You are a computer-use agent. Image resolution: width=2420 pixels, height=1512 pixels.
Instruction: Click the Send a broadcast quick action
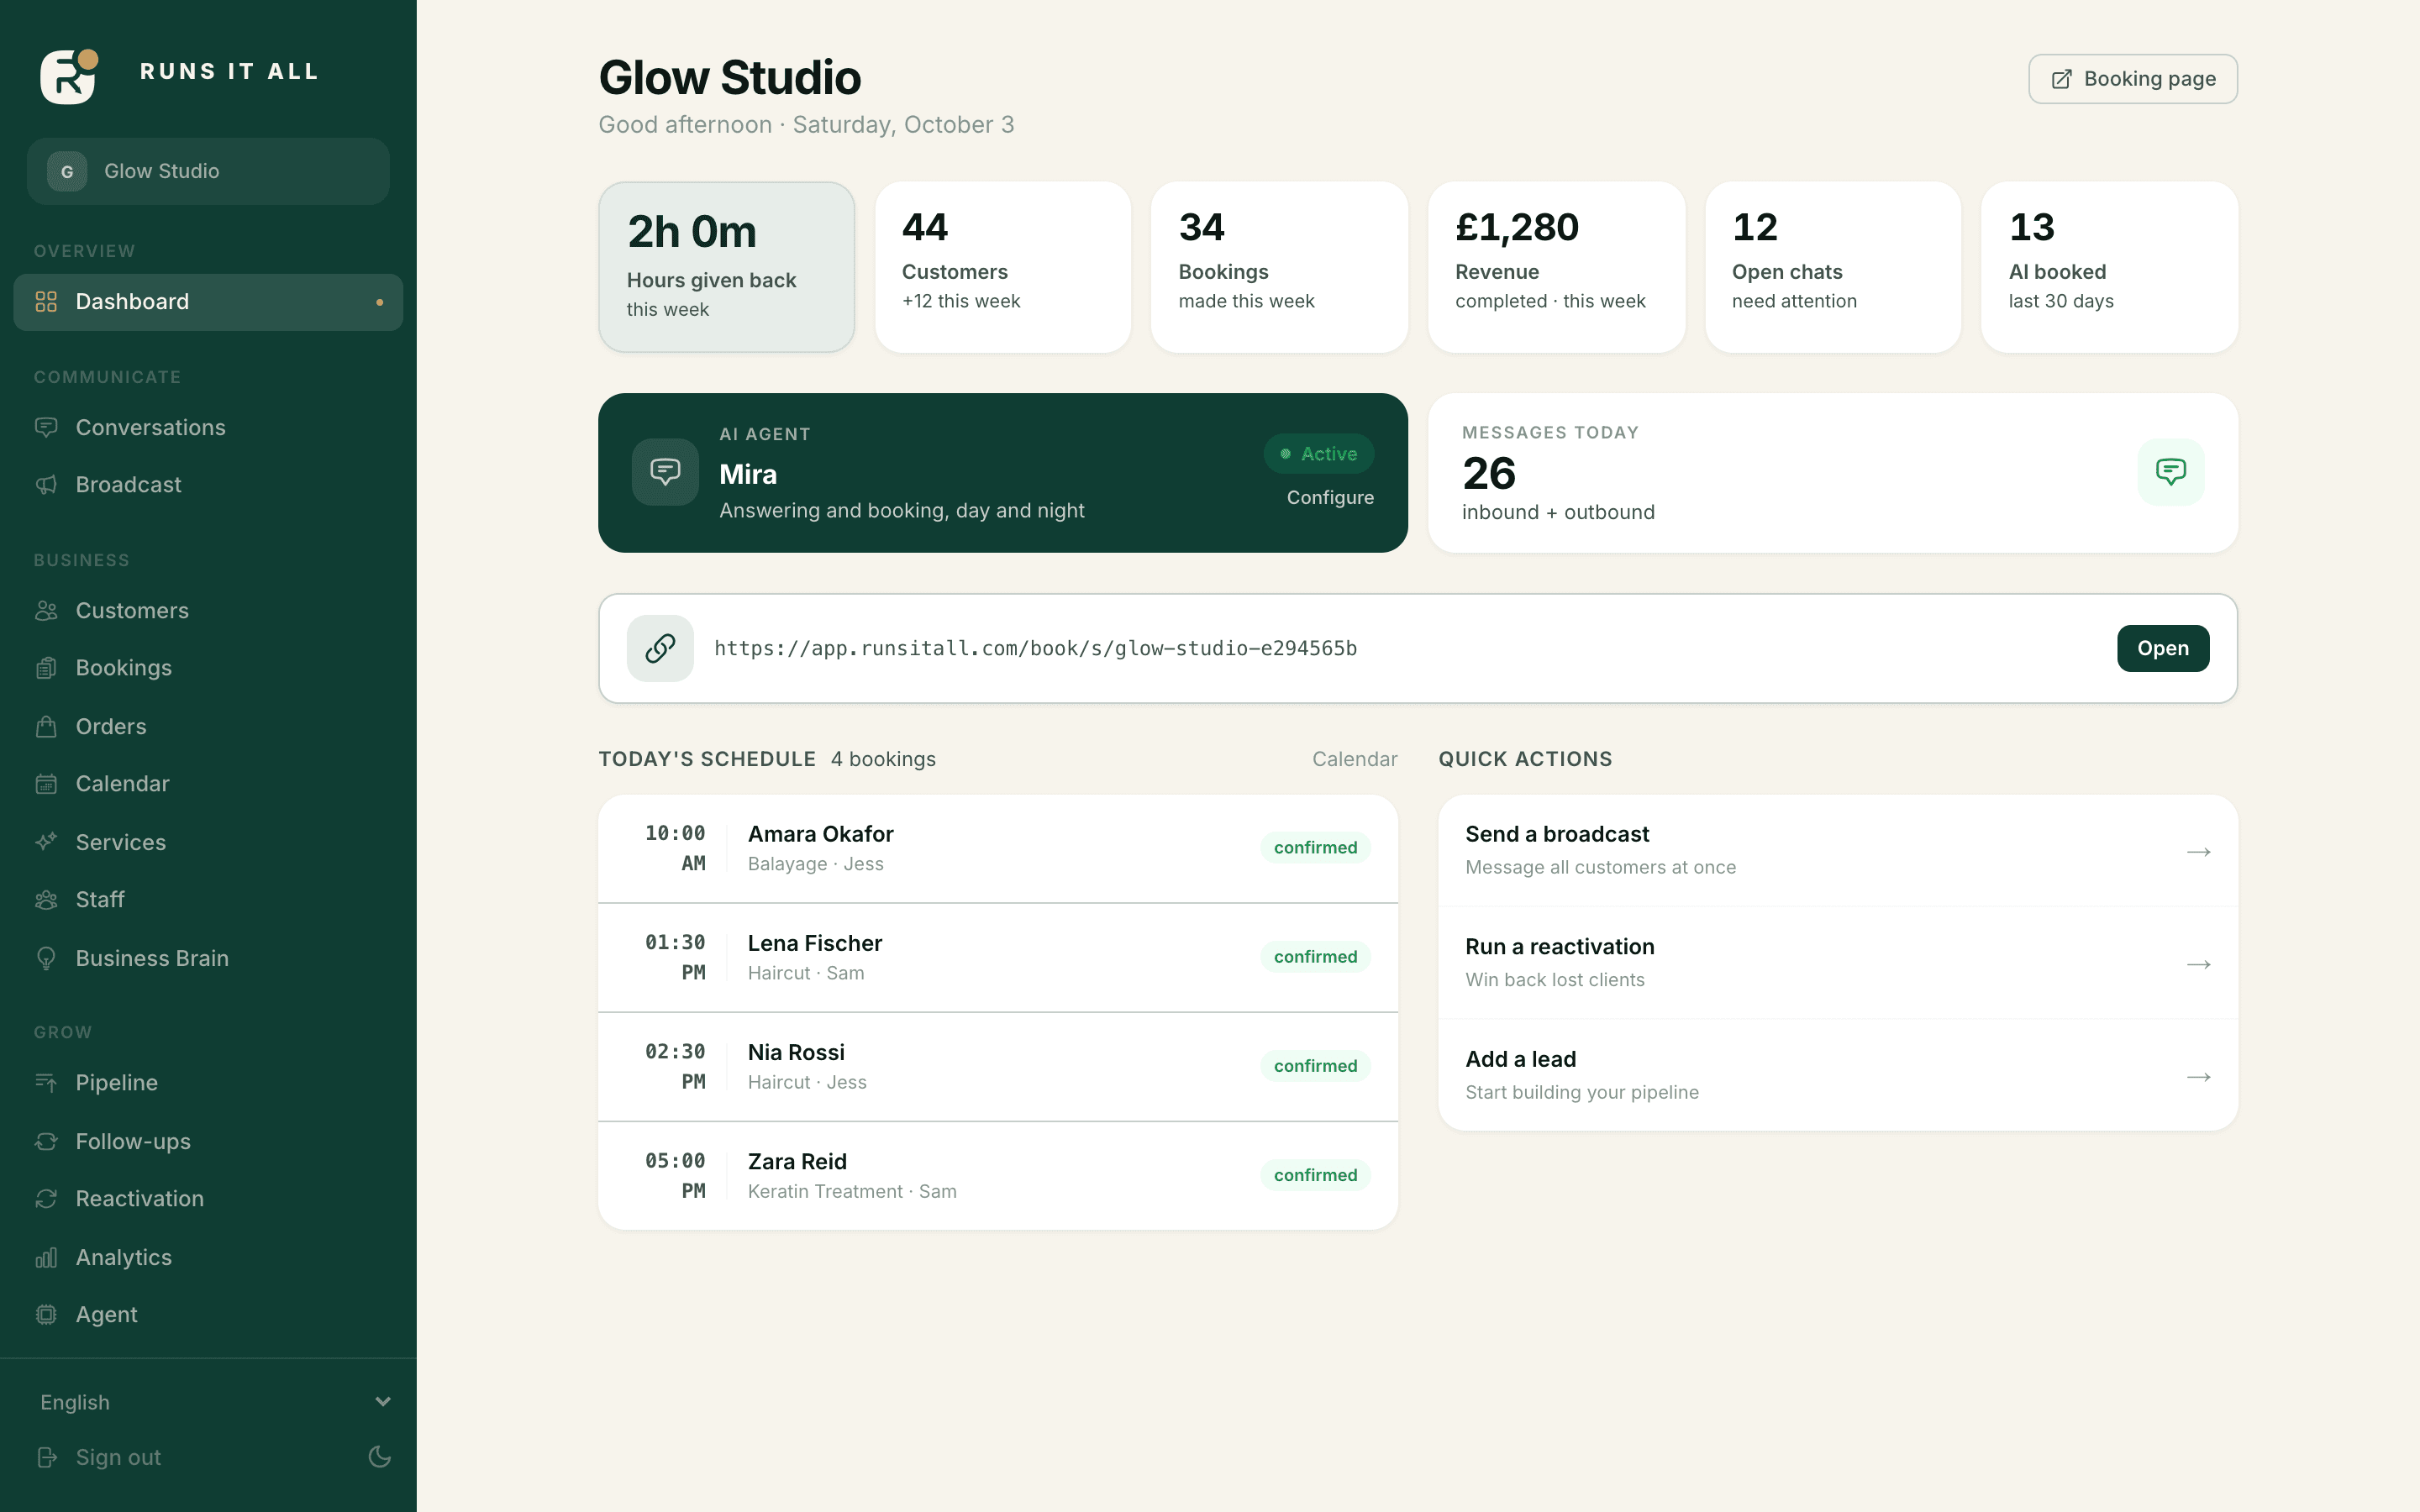pos(1838,851)
